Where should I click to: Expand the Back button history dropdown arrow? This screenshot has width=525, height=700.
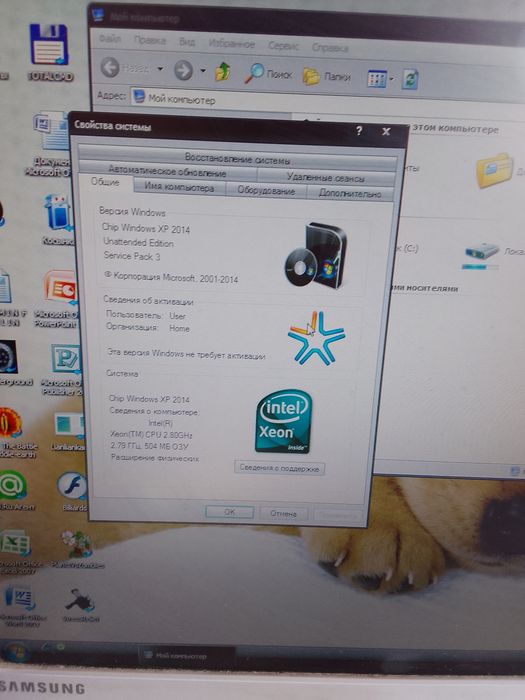pyautogui.click(x=160, y=69)
